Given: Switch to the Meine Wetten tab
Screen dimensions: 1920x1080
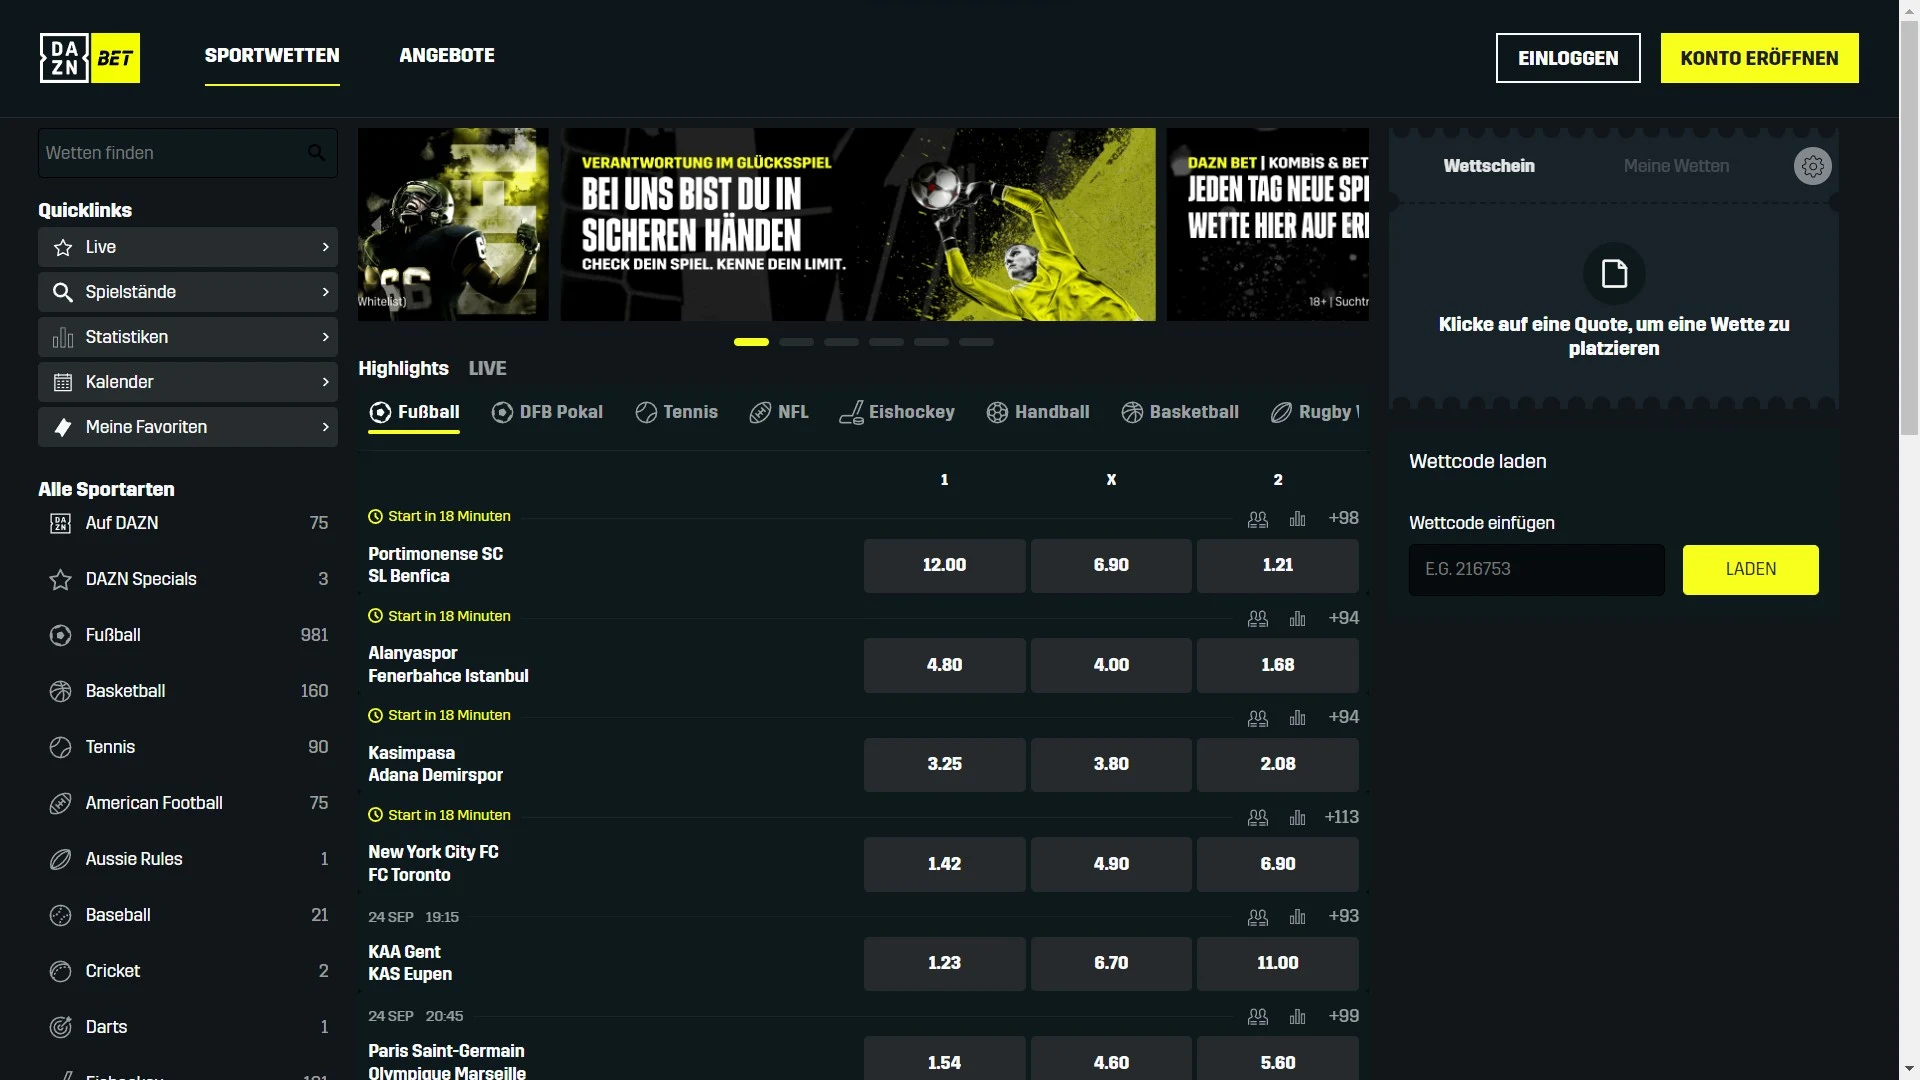Looking at the screenshot, I should click(1676, 166).
